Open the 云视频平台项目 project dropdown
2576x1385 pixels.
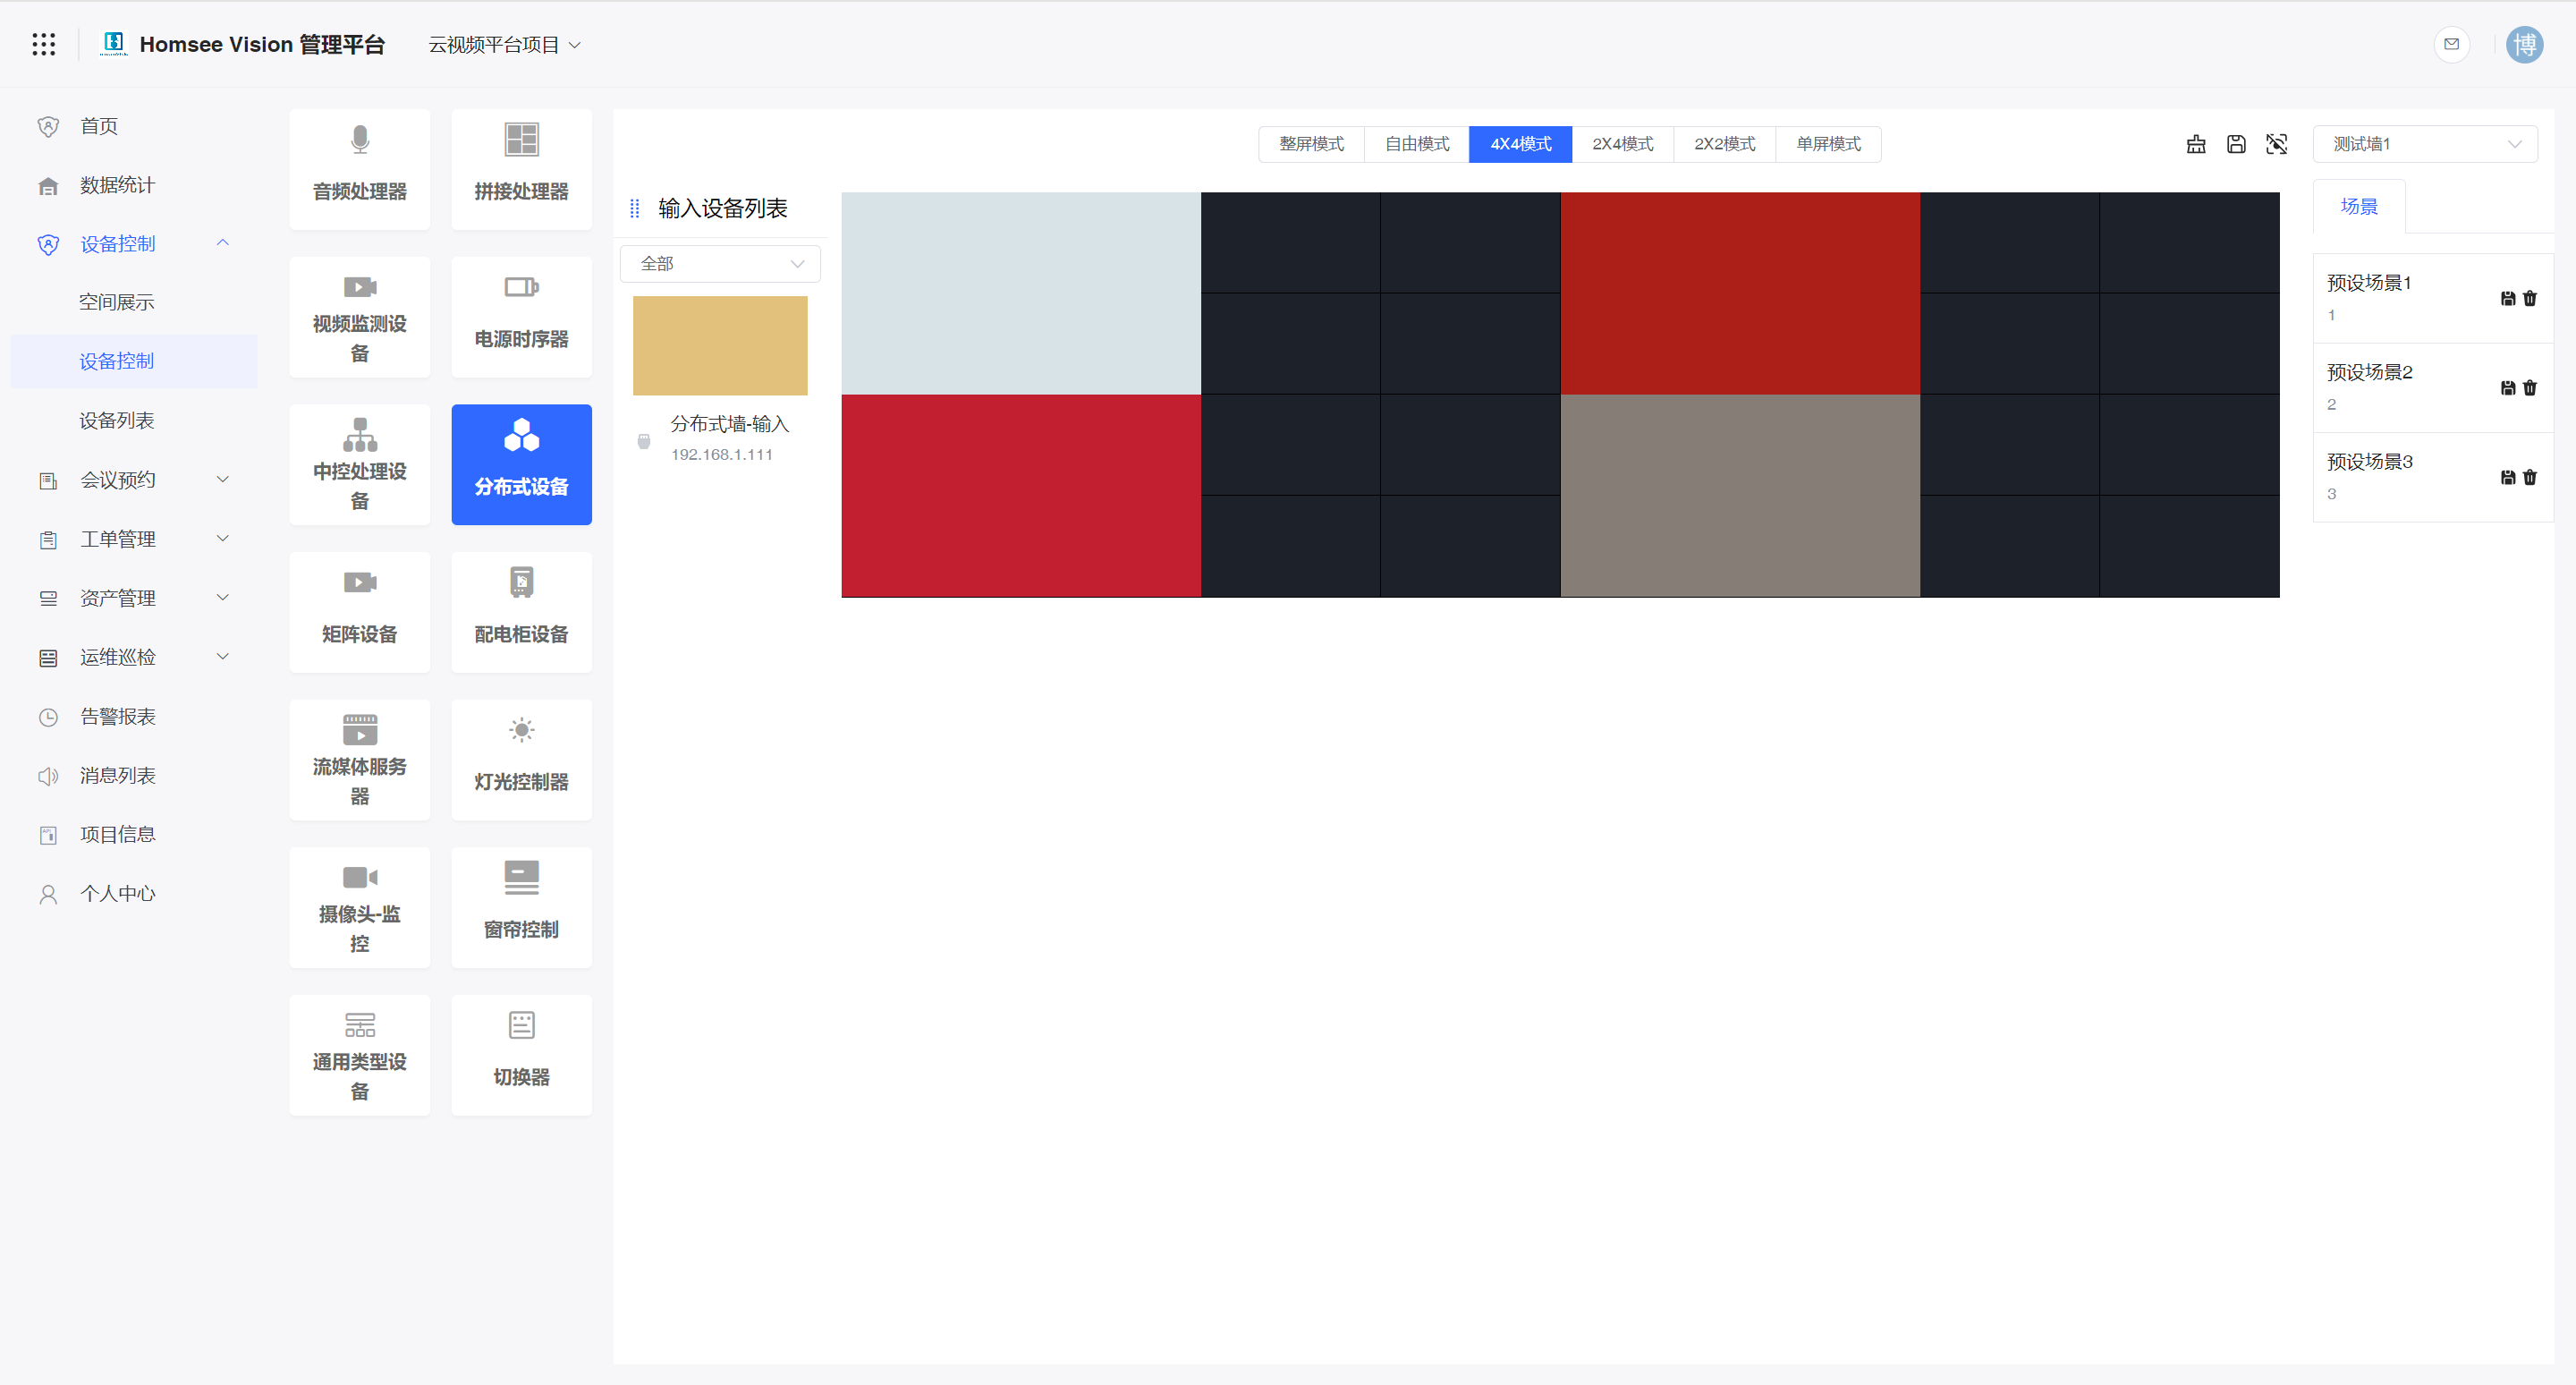tap(504, 45)
